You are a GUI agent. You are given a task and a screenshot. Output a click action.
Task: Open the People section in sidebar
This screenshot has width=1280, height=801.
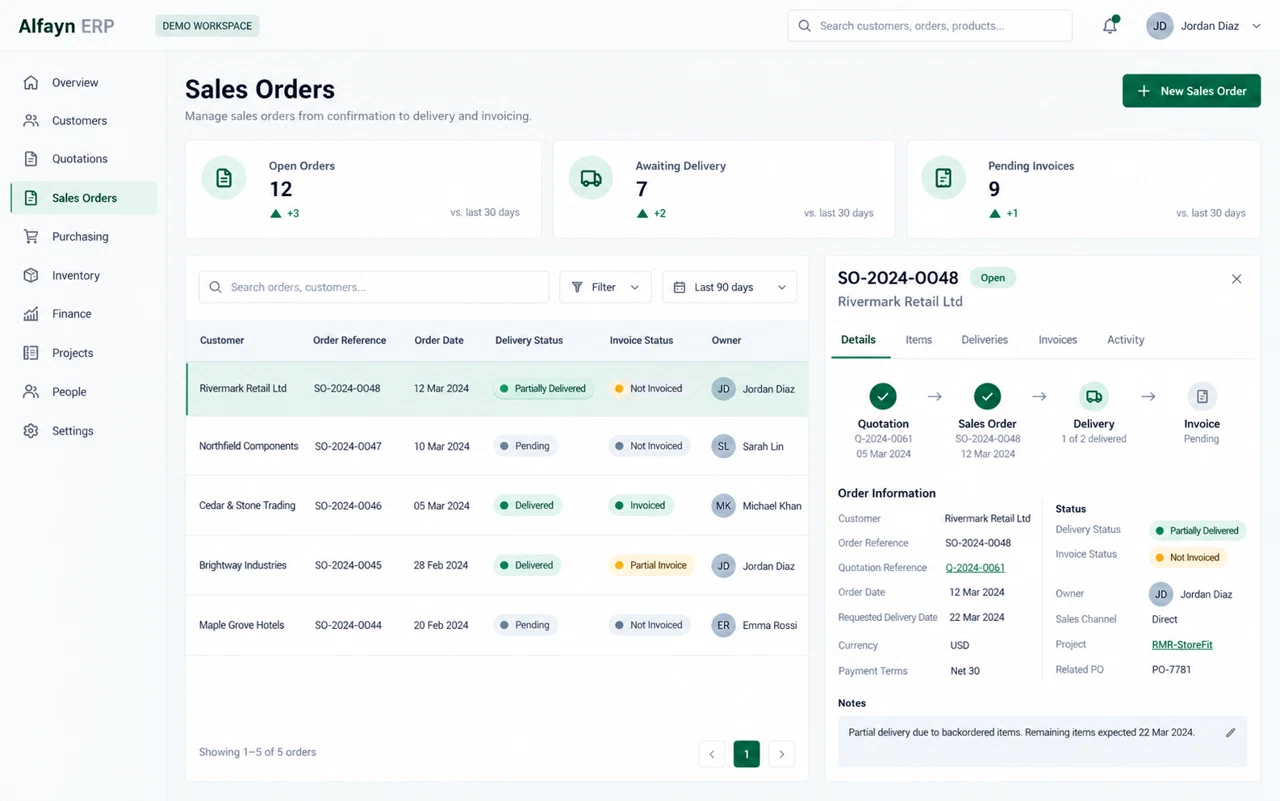pyautogui.click(x=84, y=392)
